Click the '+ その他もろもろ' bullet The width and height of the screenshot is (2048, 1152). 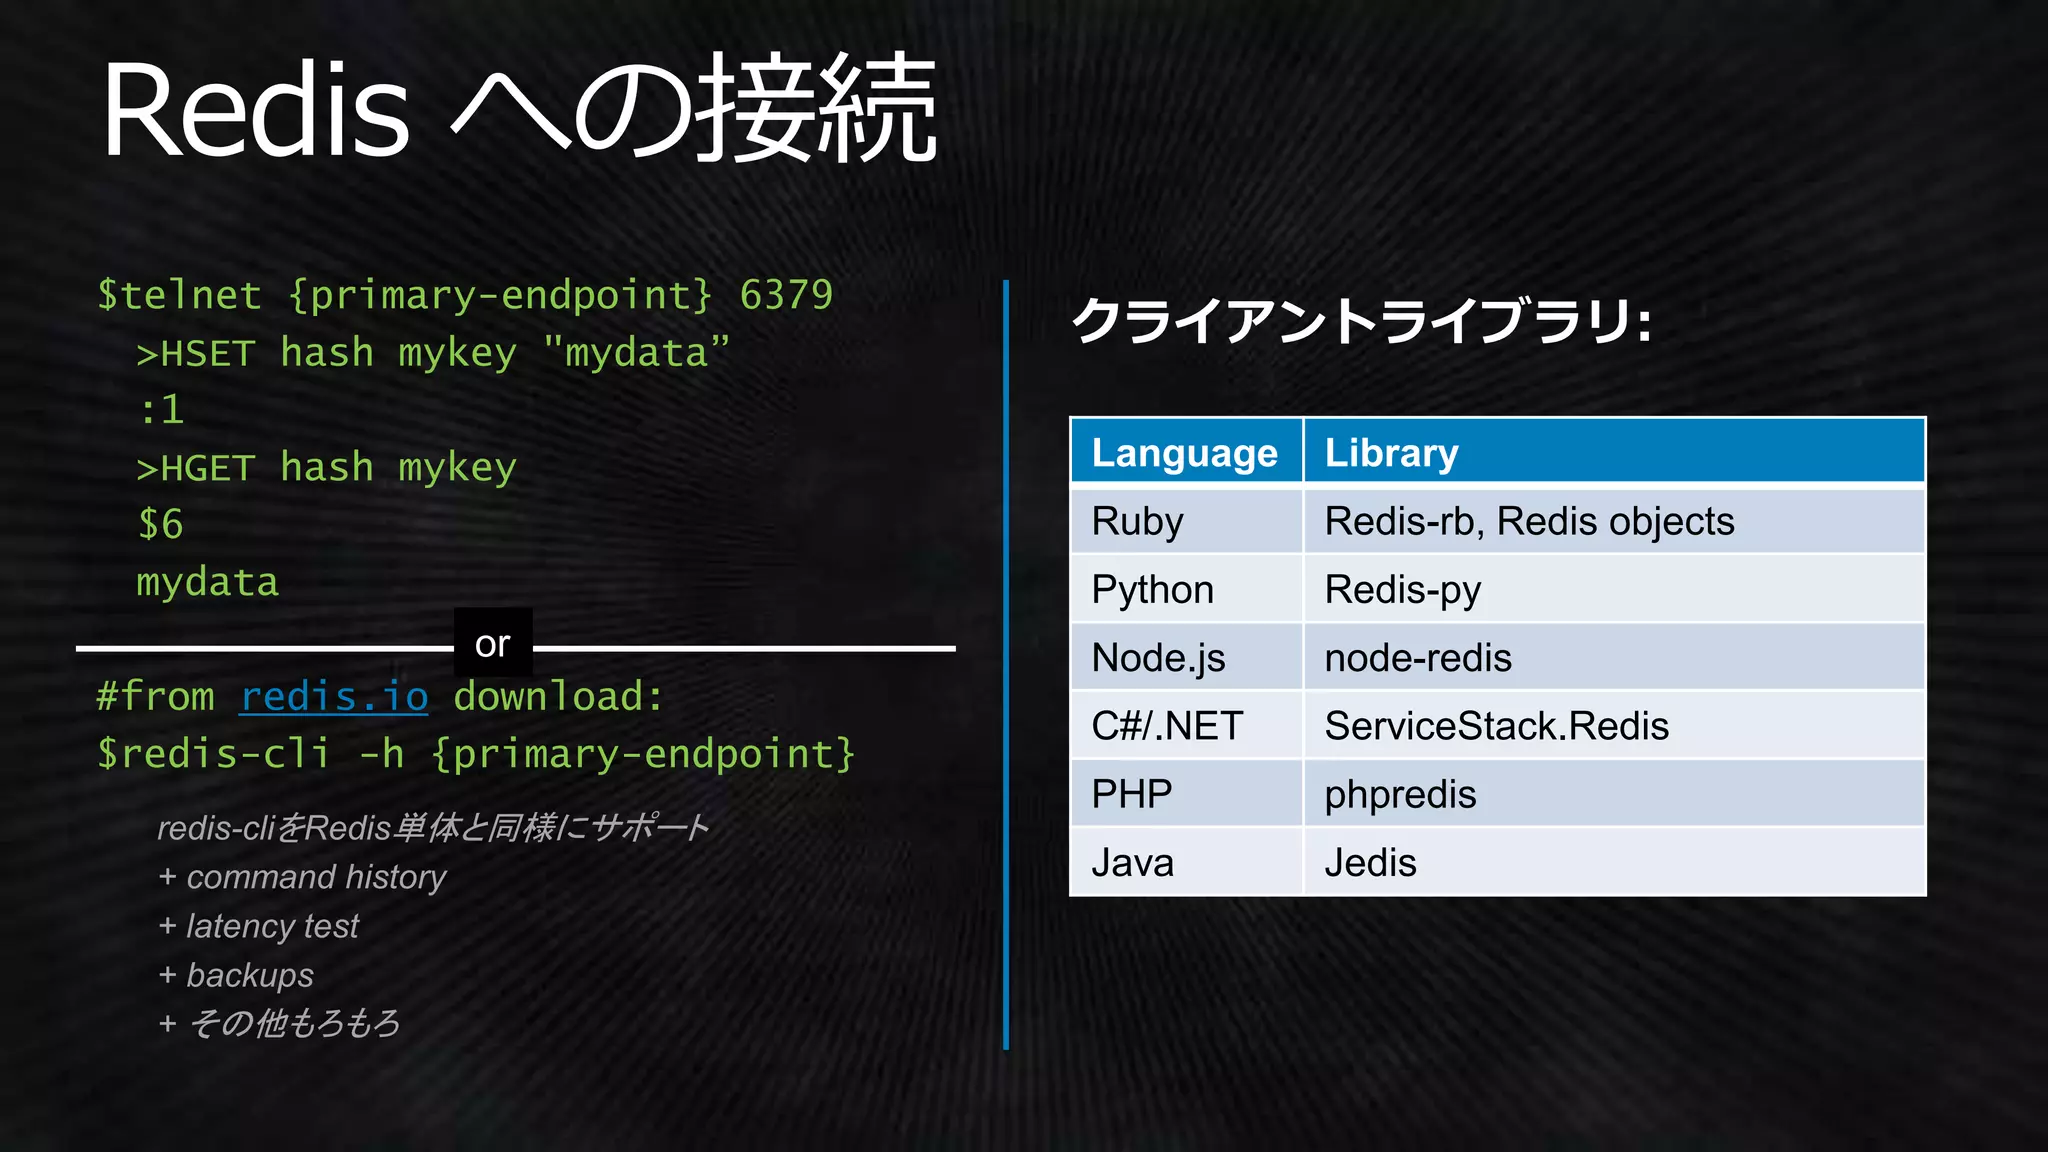pyautogui.click(x=279, y=1023)
